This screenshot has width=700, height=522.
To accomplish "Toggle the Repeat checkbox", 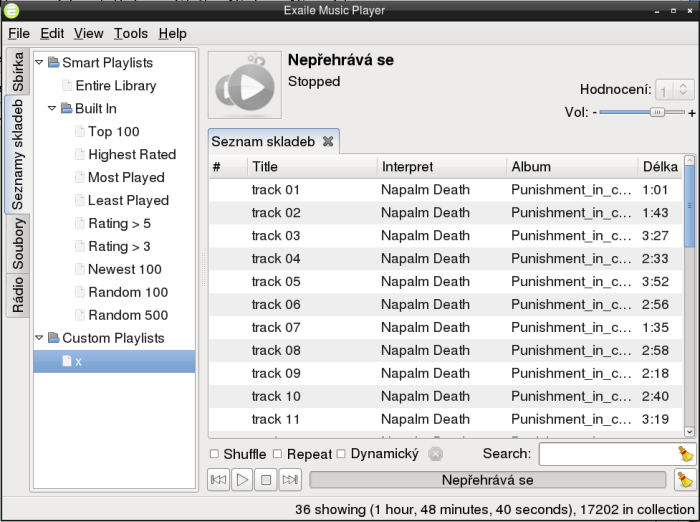I will click(x=278, y=454).
